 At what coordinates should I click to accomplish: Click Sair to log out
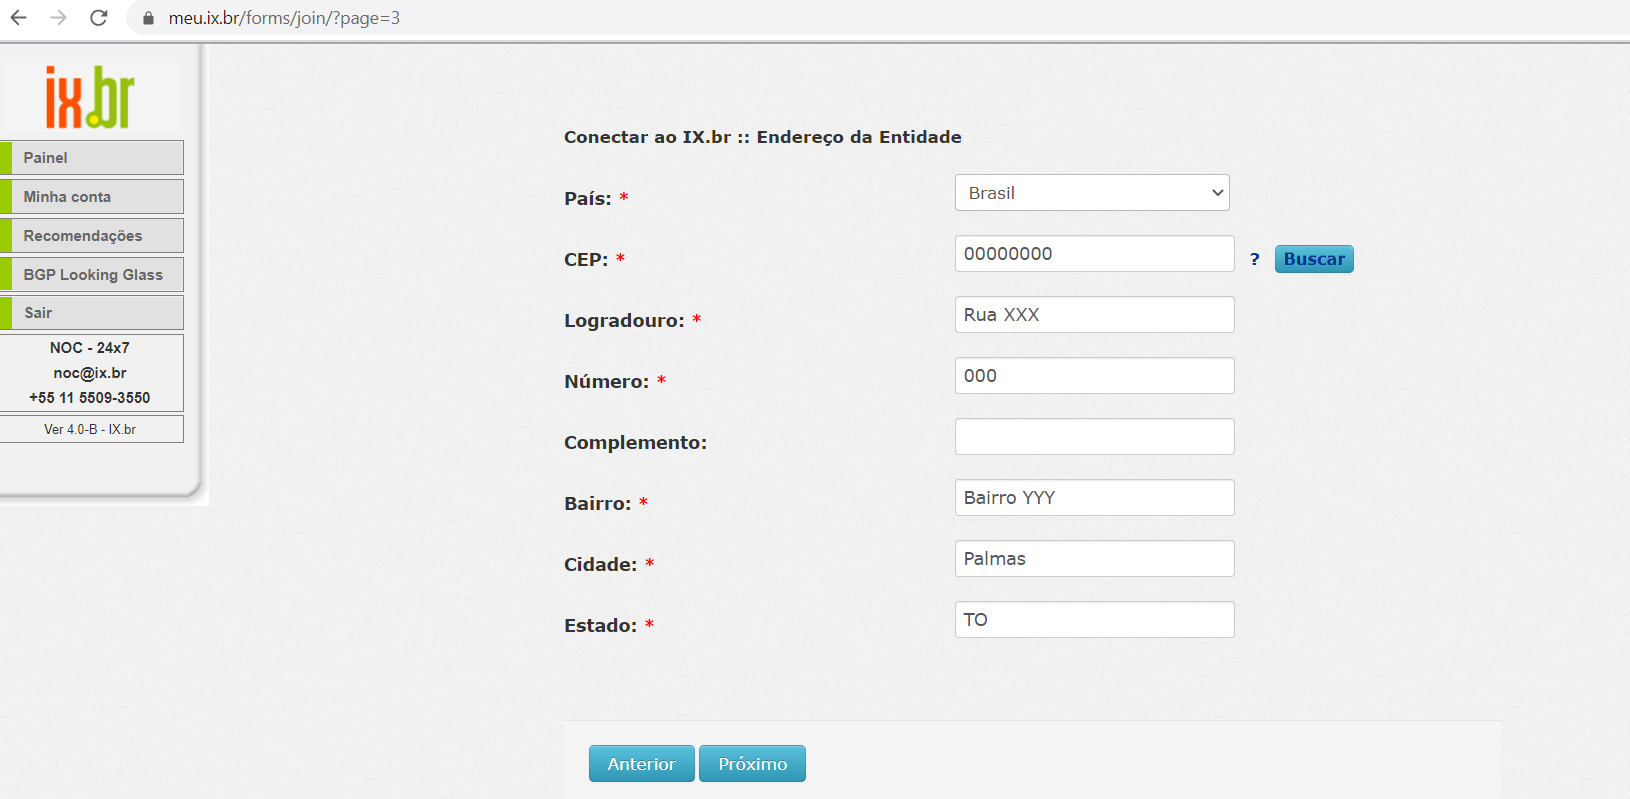[92, 313]
